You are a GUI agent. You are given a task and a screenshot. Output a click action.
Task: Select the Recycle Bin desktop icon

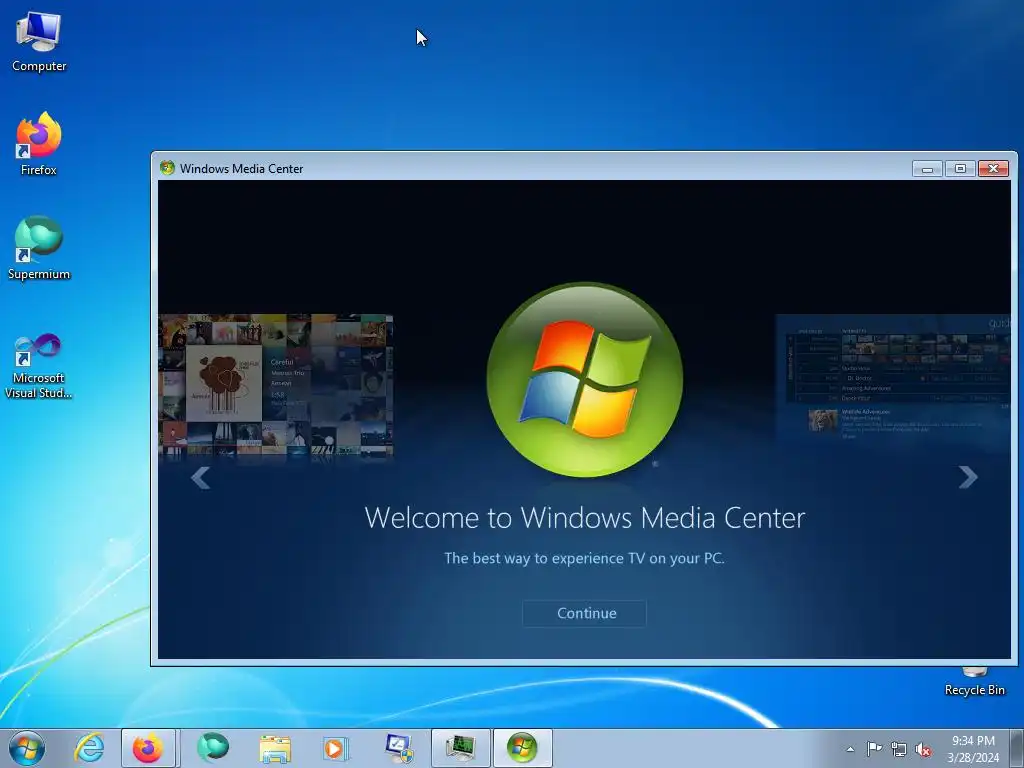click(974, 682)
